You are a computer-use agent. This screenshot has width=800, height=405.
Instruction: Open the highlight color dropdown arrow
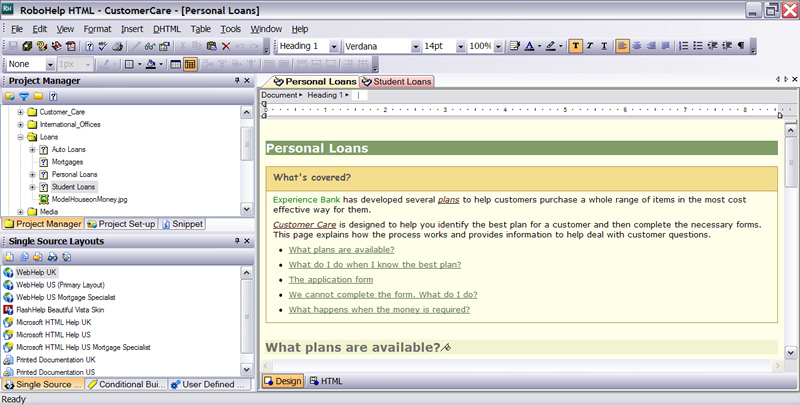coord(561,46)
